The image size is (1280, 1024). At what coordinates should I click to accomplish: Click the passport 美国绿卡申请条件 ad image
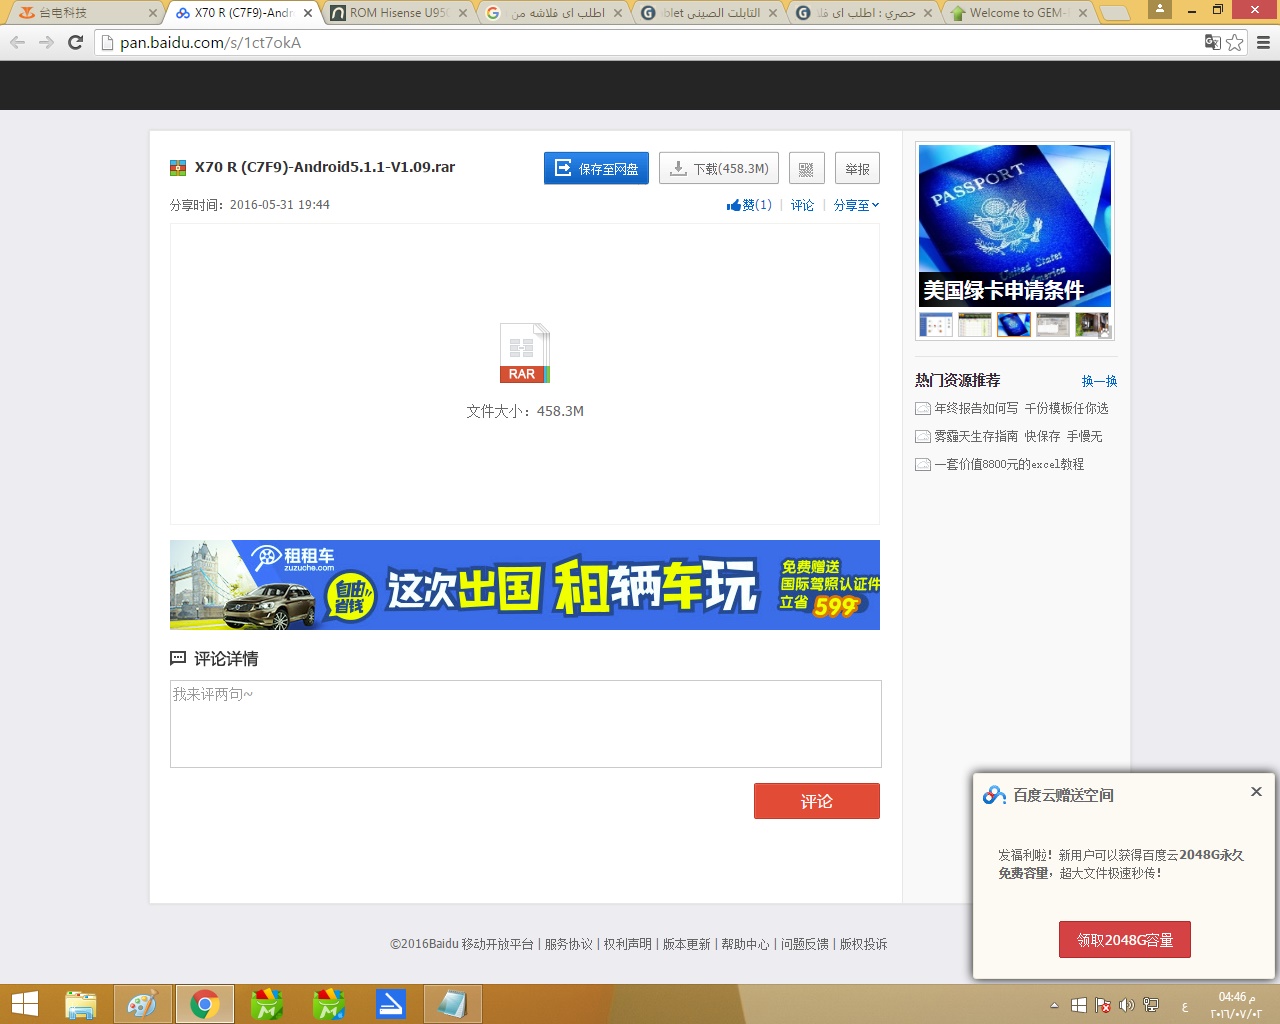(1015, 225)
